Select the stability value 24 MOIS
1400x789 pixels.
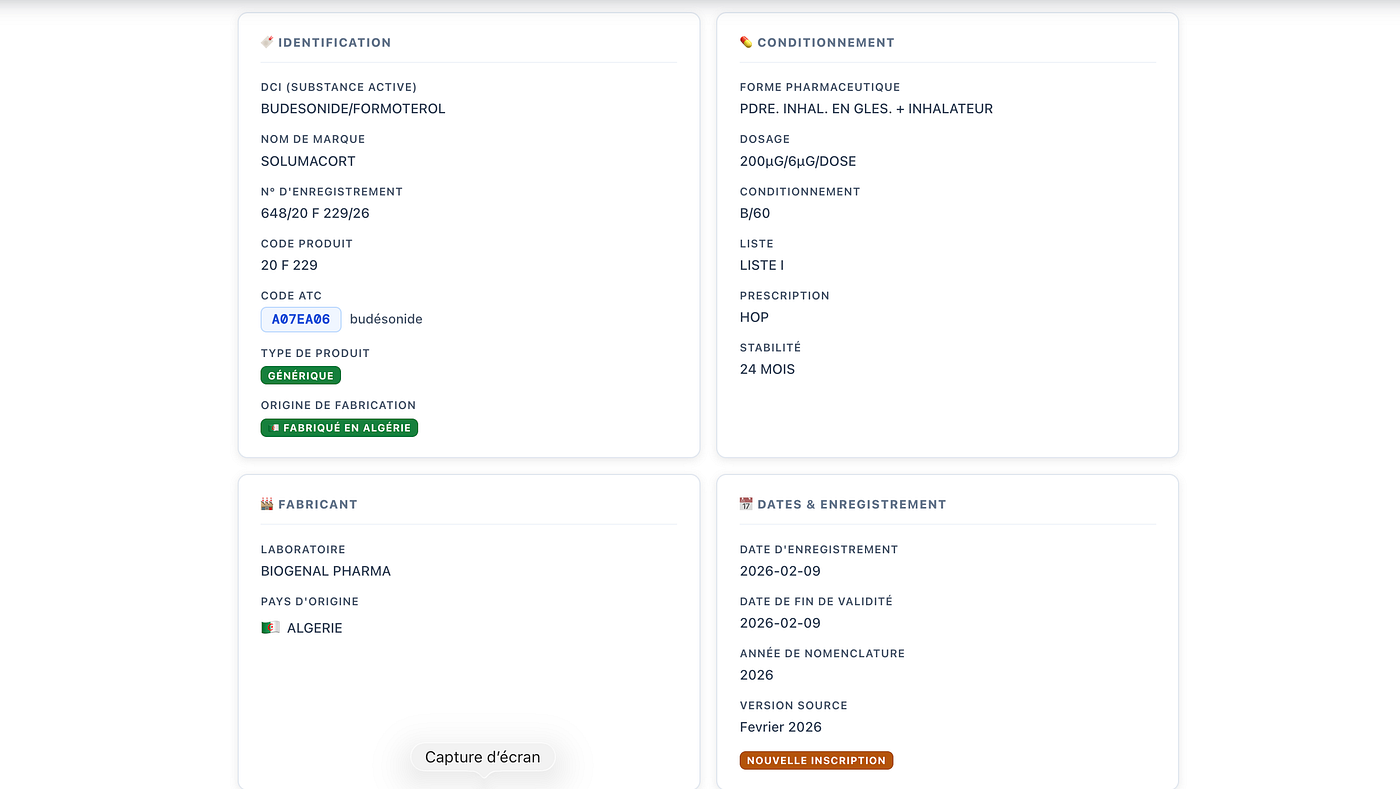click(x=767, y=369)
